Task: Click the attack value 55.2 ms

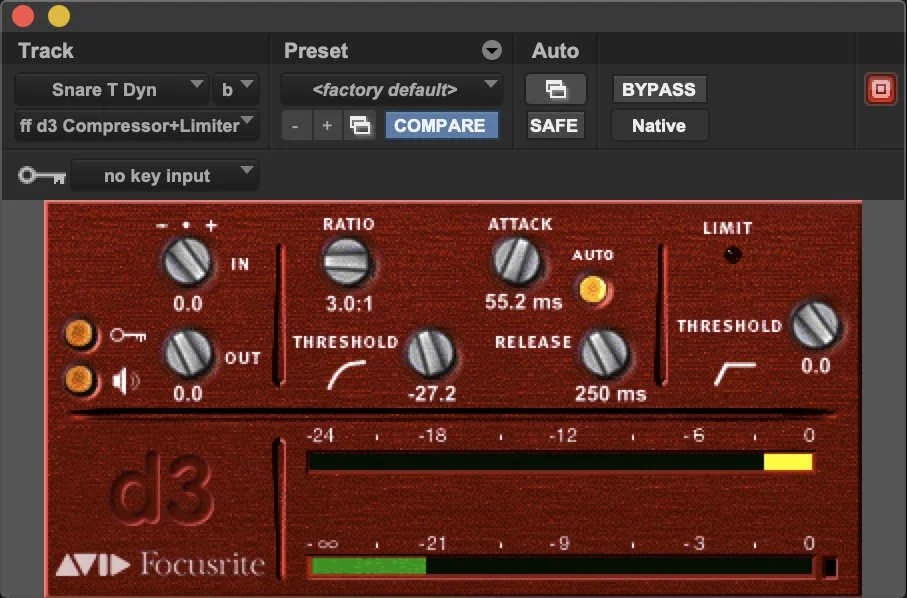Action: [x=523, y=302]
